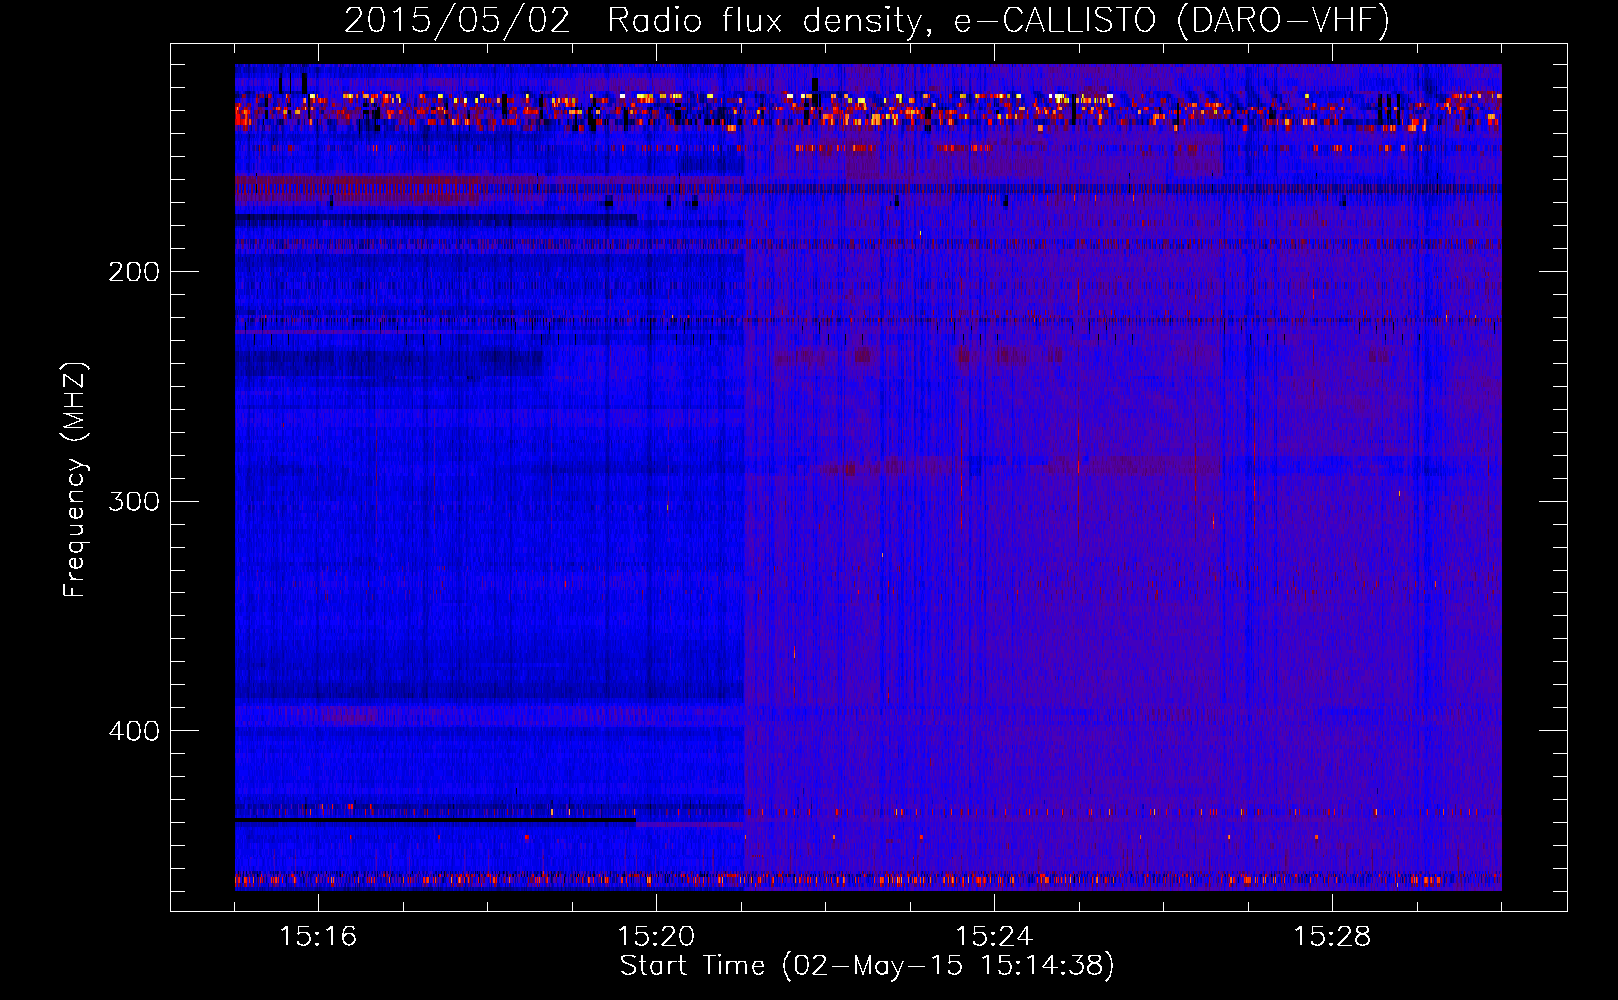Screen dimensions: 1618x1000
Task: Click the 400 frequency tick label
Action: click(x=134, y=731)
